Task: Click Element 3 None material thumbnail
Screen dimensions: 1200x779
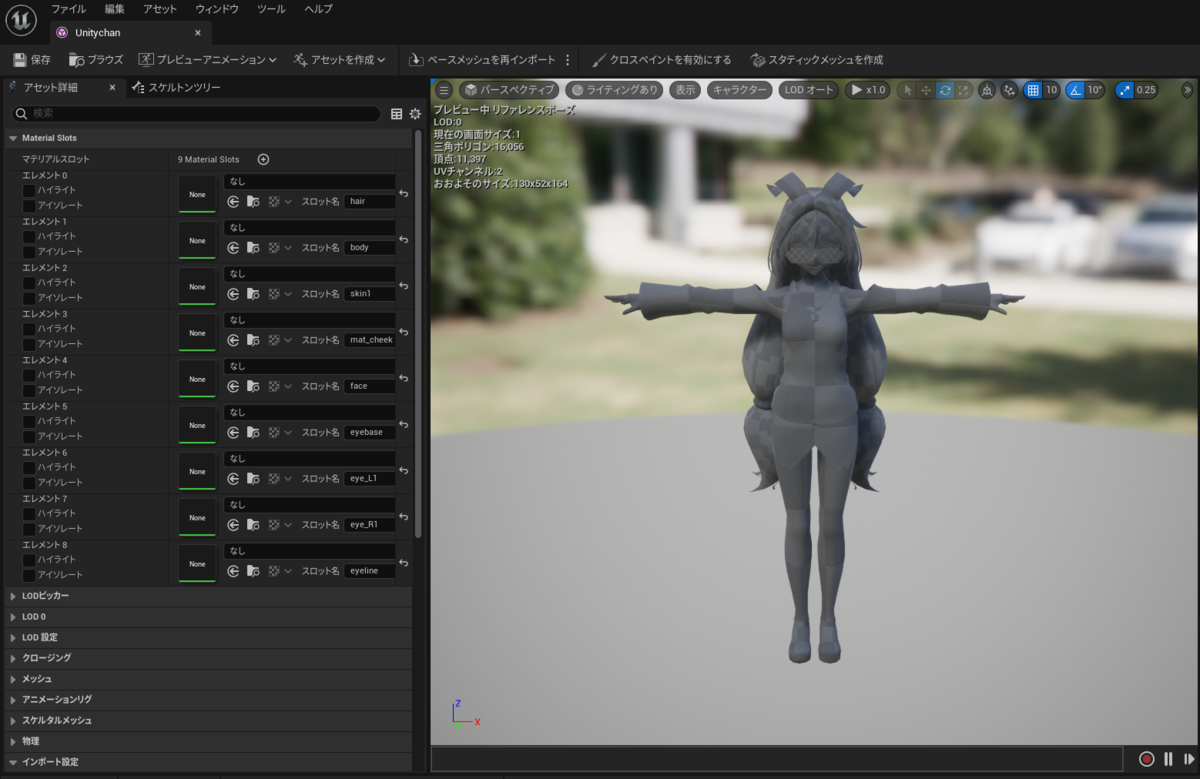Action: point(197,333)
